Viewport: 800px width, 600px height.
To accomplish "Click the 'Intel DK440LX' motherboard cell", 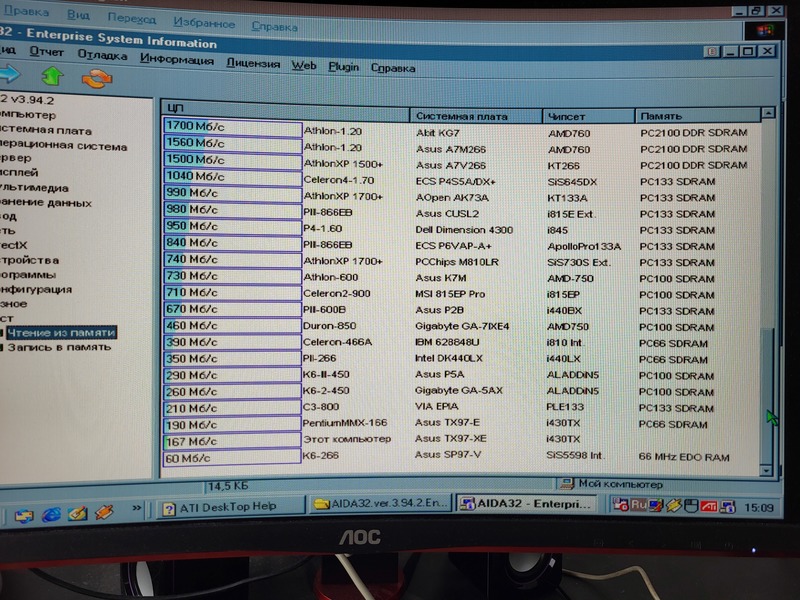I will click(449, 358).
